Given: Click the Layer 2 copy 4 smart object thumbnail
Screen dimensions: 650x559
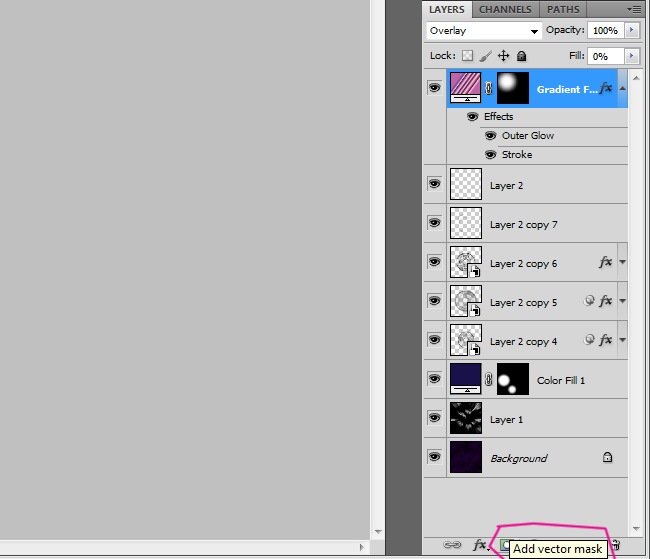Looking at the screenshot, I should tap(466, 340).
